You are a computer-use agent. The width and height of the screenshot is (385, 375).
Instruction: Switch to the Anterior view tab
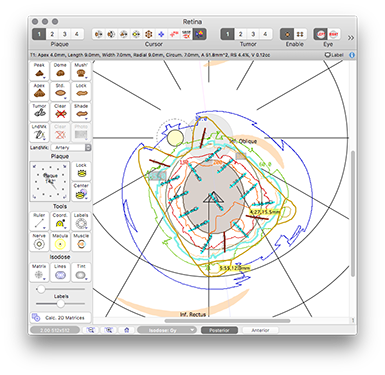click(x=260, y=330)
